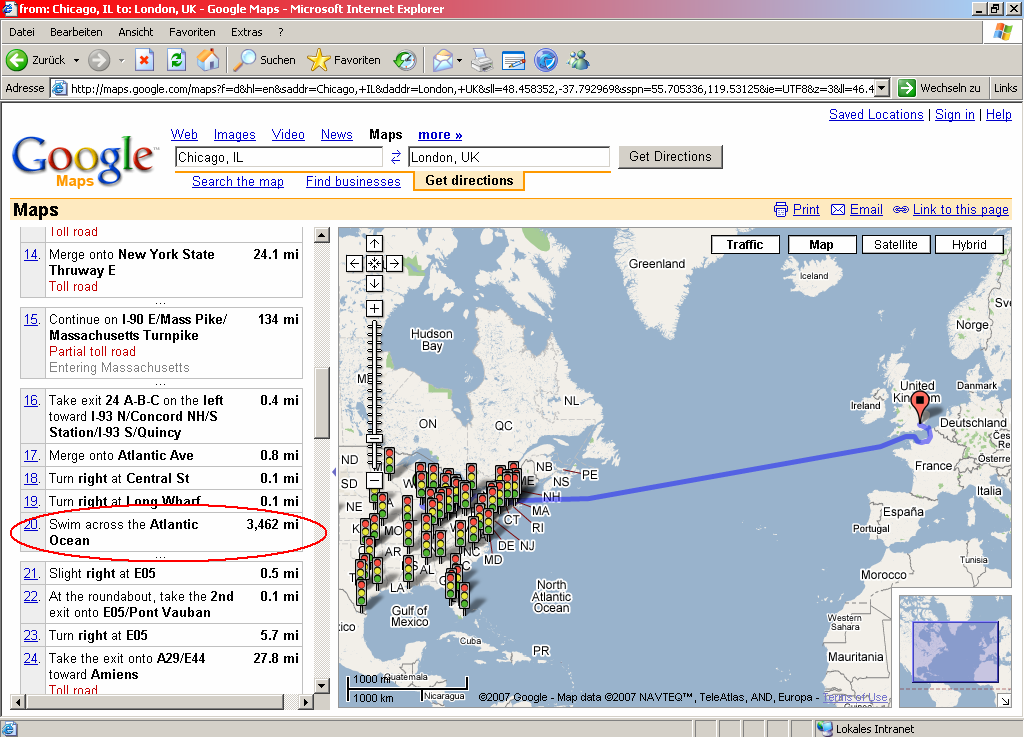Open the Ansicht menu
The width and height of the screenshot is (1024, 737).
pyautogui.click(x=136, y=32)
